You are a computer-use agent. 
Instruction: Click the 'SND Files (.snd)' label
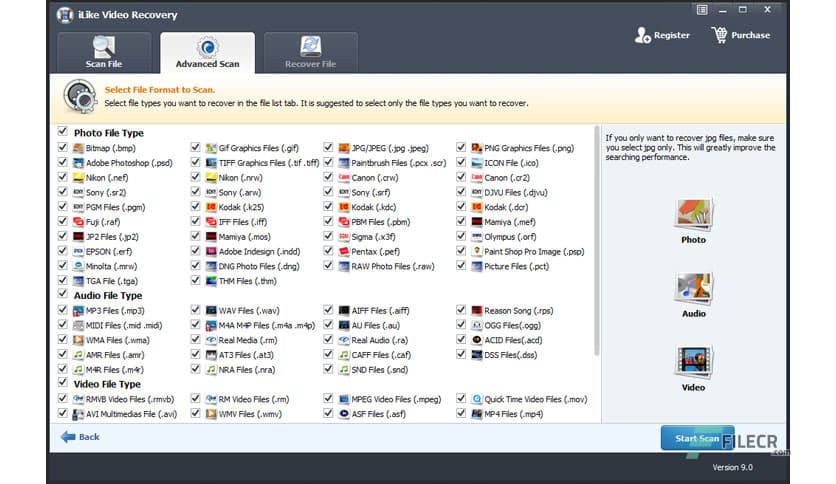coord(380,369)
